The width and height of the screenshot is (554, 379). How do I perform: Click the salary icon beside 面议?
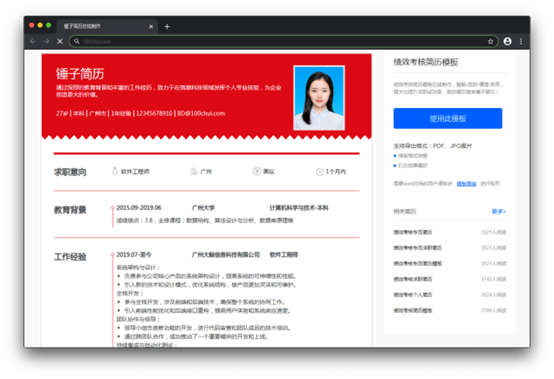257,171
